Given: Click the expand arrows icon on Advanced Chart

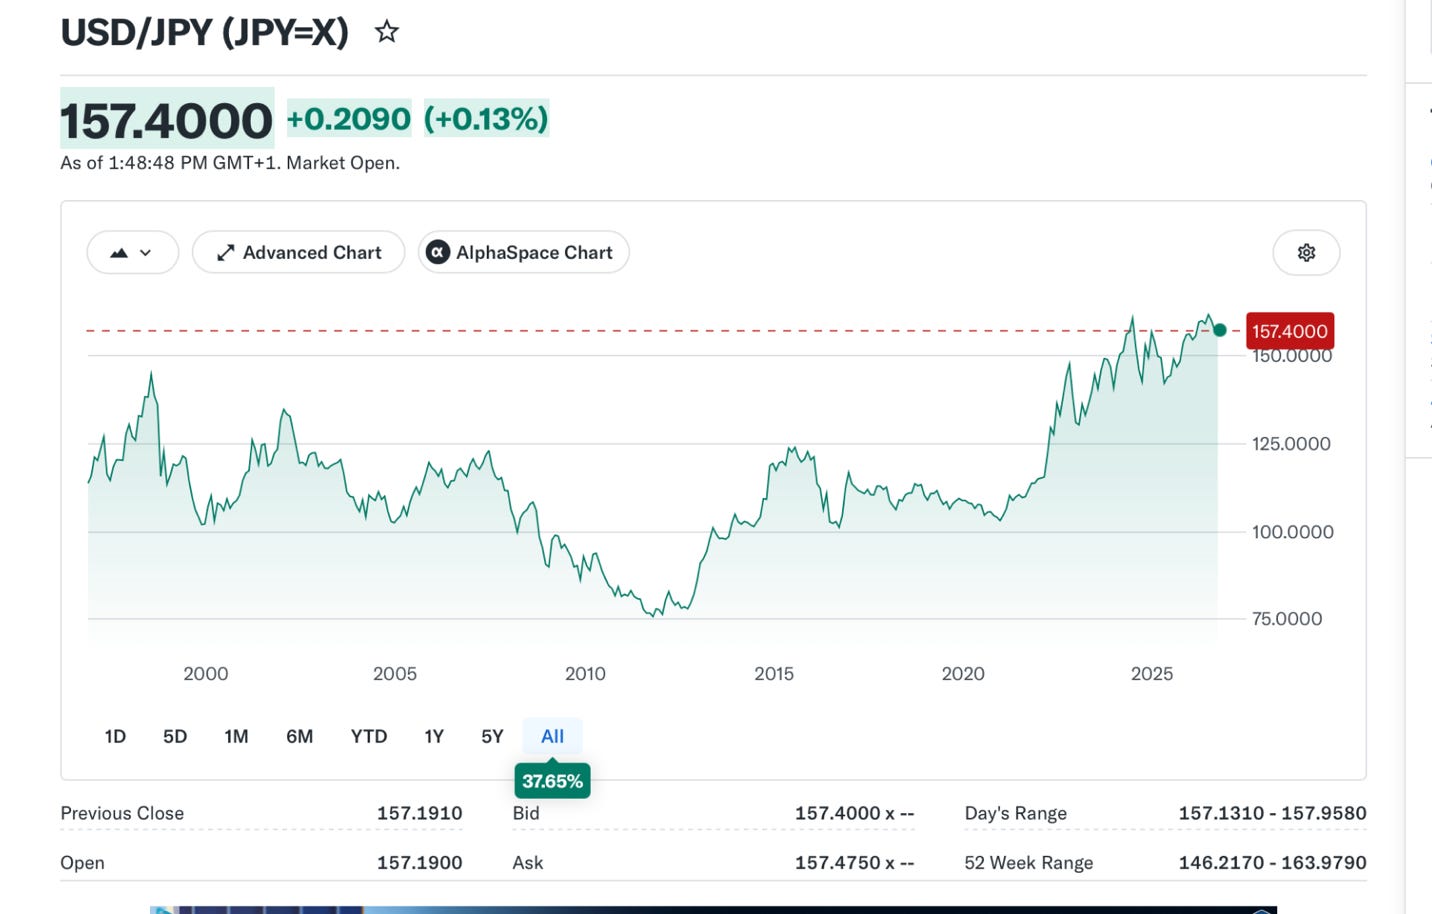Looking at the screenshot, I should click(225, 253).
